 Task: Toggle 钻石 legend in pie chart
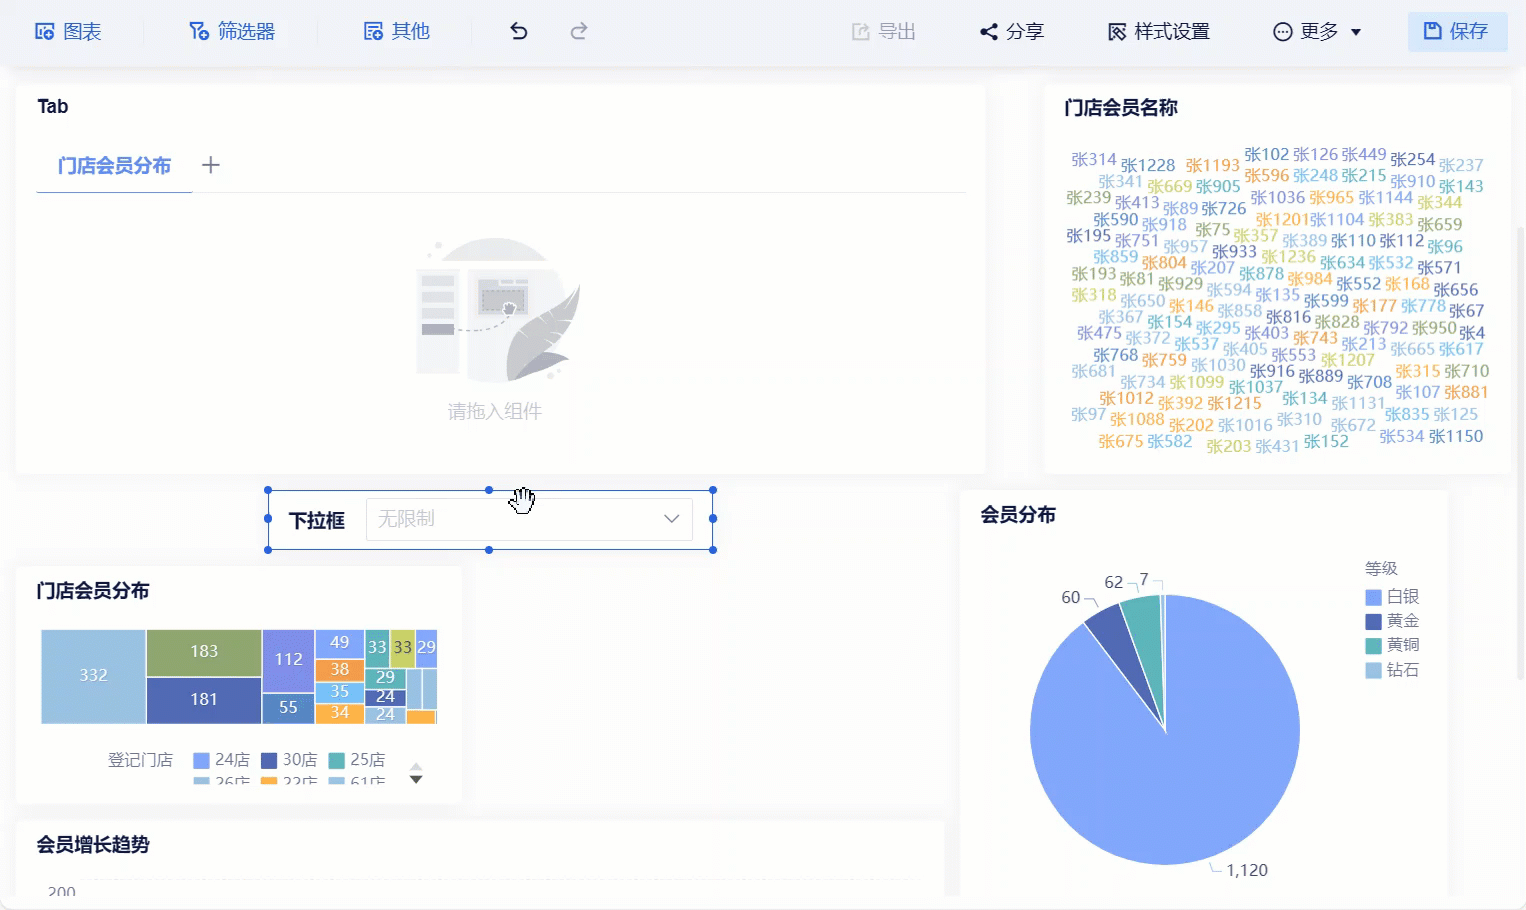(1392, 670)
